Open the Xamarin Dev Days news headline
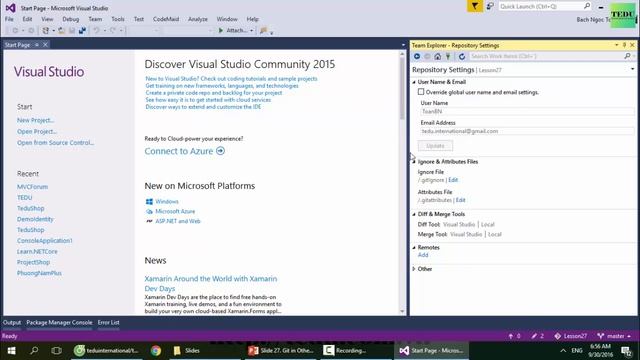The image size is (640, 360). [211, 284]
